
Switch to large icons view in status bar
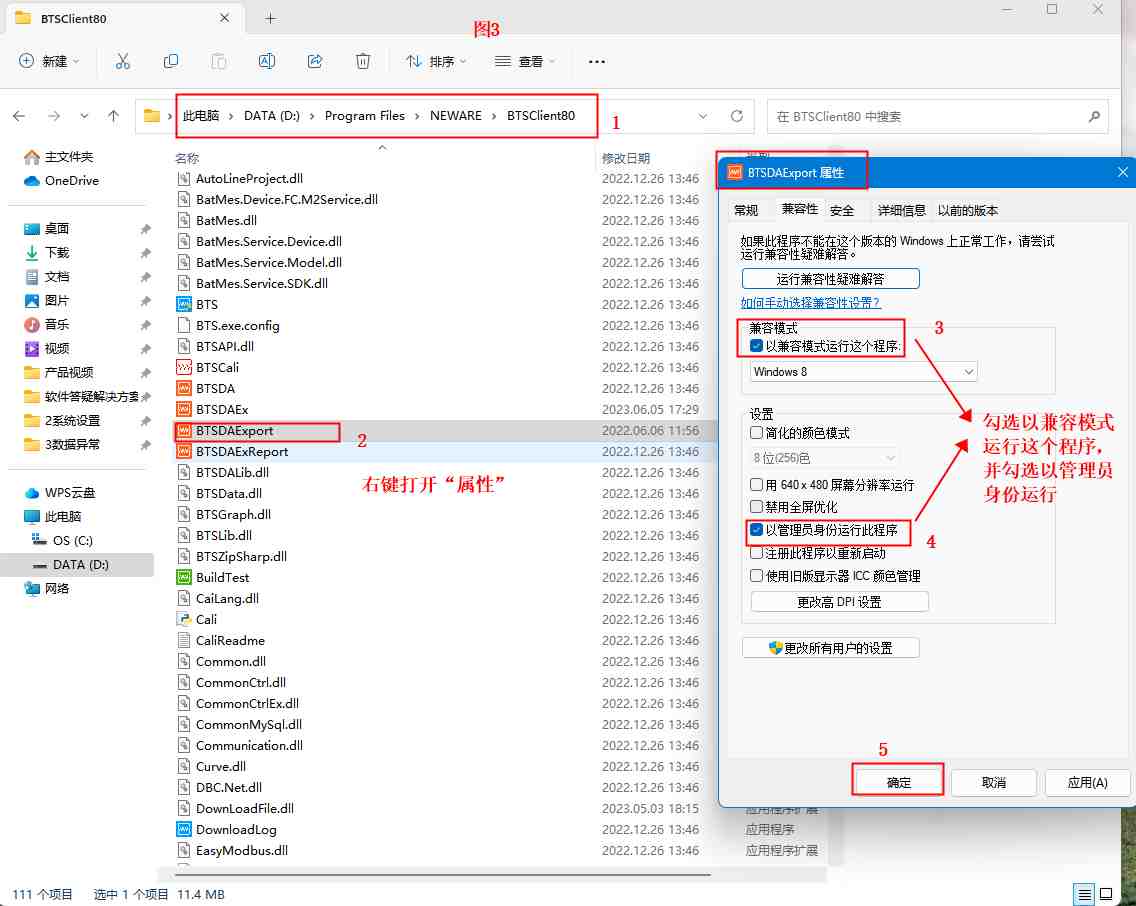[x=1106, y=894]
